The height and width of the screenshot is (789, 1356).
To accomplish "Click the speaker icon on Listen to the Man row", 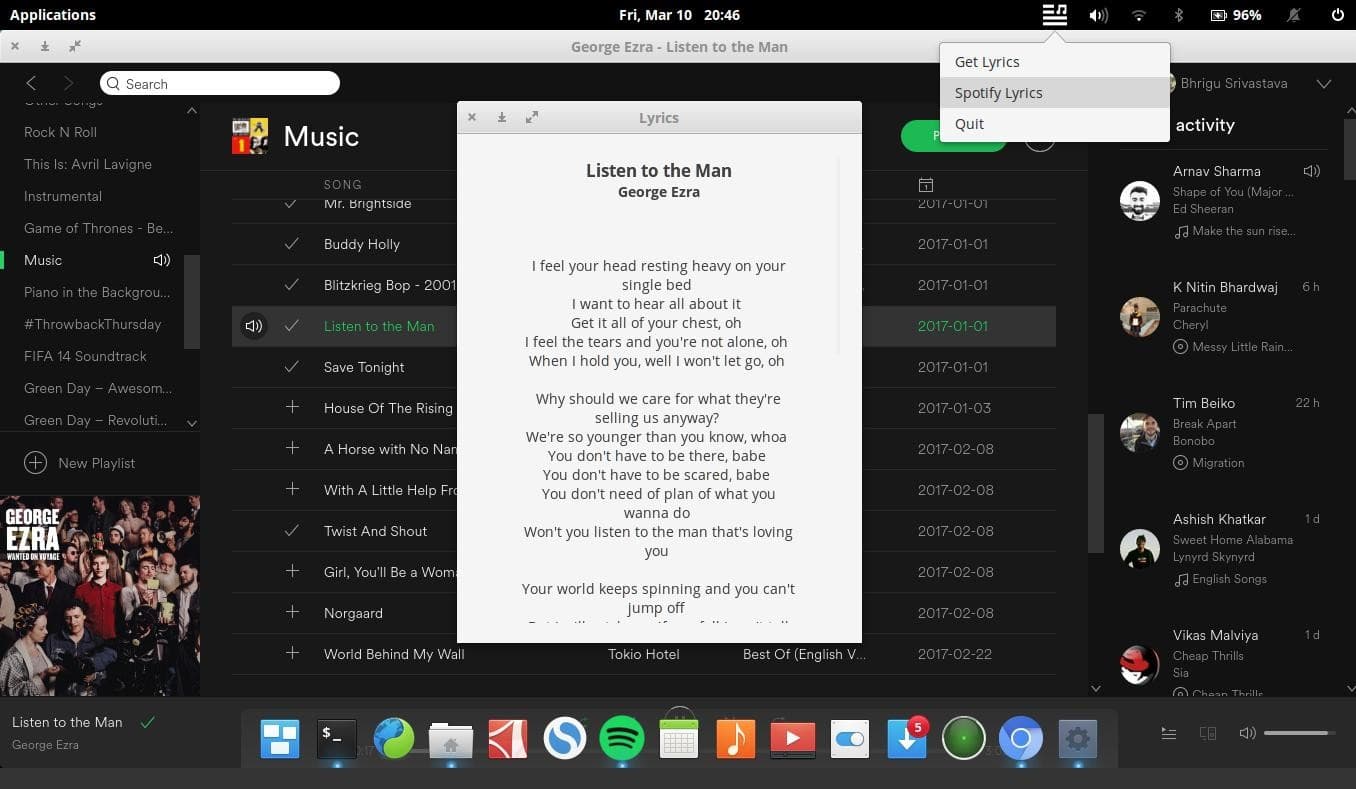I will pos(254,326).
